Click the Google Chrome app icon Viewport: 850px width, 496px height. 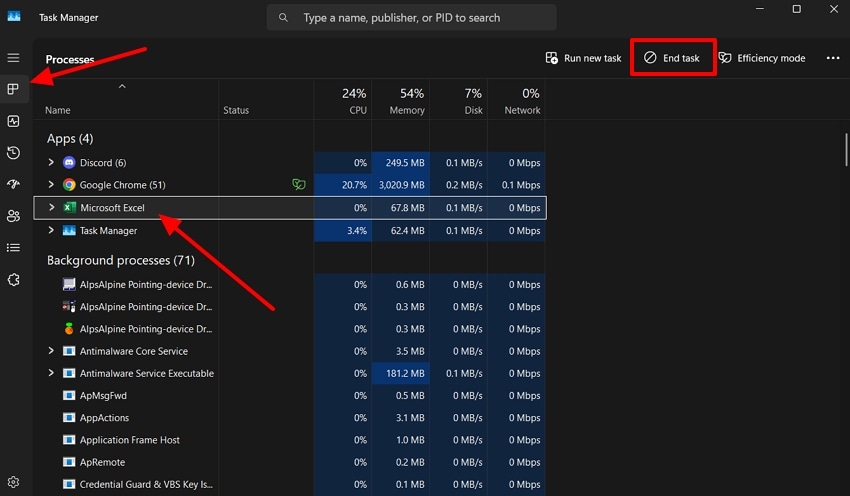click(x=69, y=185)
